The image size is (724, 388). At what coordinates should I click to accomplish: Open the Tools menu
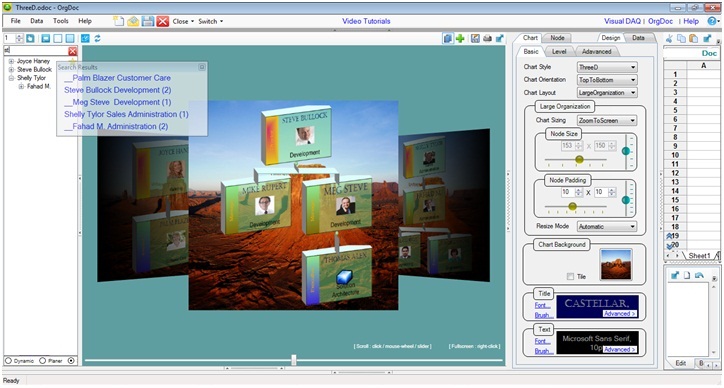coord(60,21)
